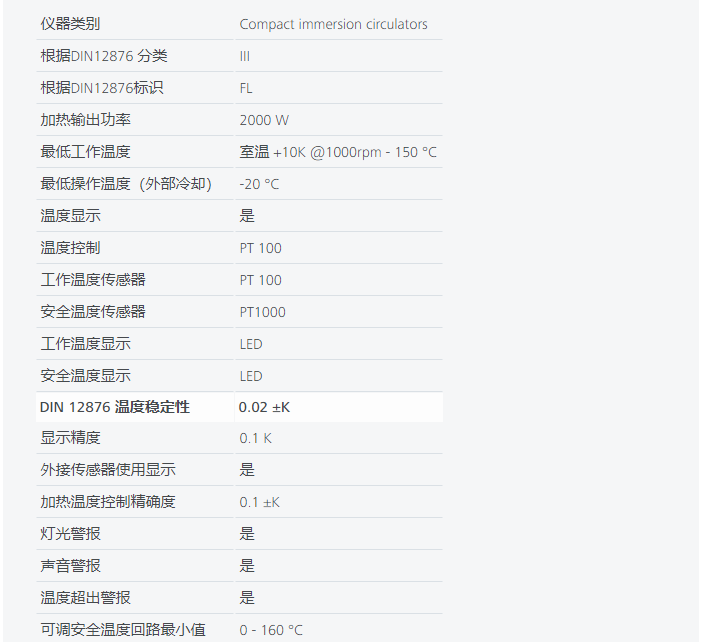Select the Compact immersion circulators value
The height and width of the screenshot is (642, 701).
point(333,24)
